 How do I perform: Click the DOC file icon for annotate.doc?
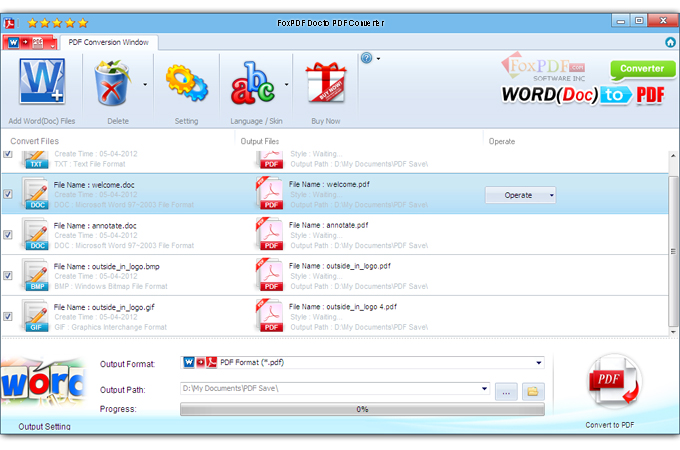tap(36, 235)
